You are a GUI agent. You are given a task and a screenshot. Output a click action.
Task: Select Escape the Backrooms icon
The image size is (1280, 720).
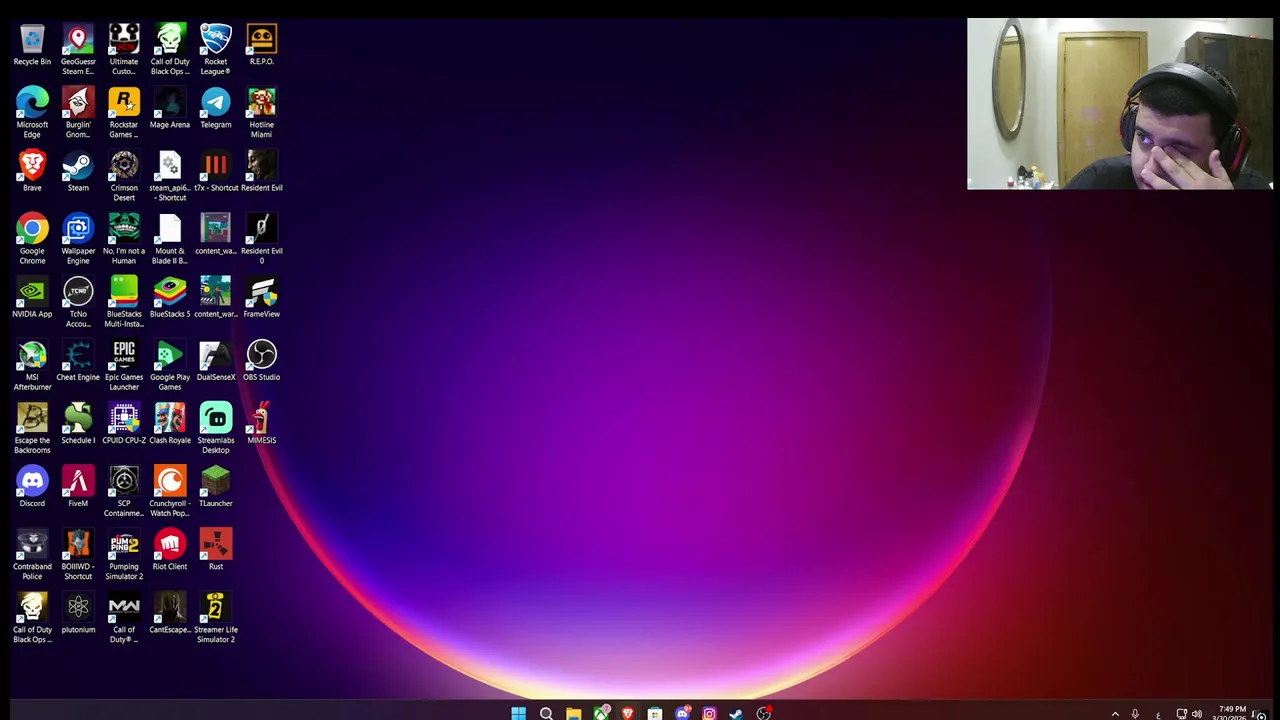(32, 428)
